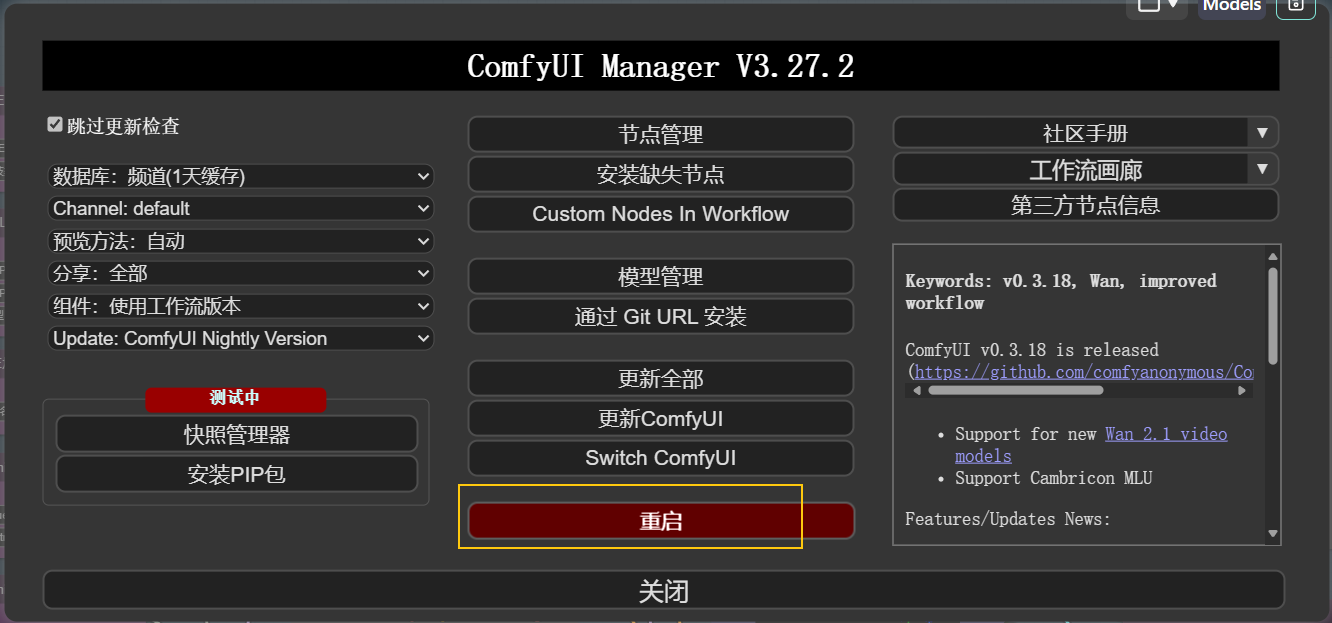
Task: Click the horizontal scrollbar thumb in news
Action: pos(1016,391)
